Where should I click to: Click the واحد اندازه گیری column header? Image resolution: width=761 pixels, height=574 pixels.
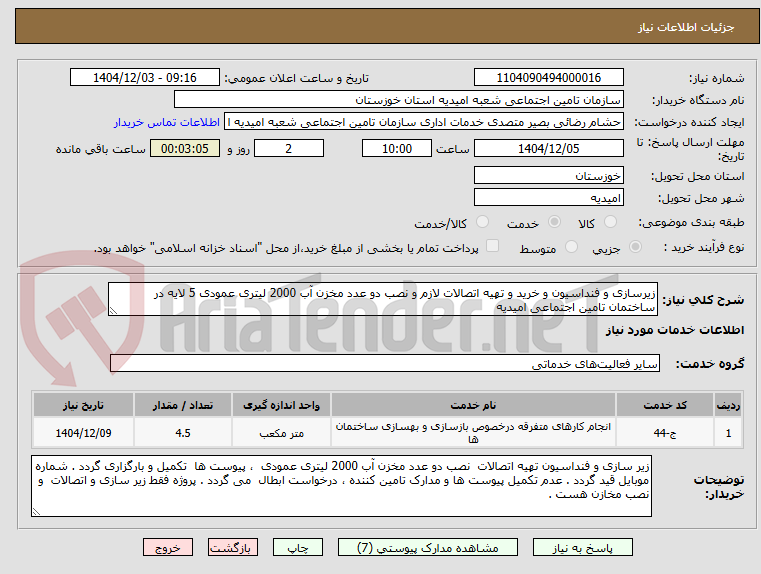pos(281,405)
